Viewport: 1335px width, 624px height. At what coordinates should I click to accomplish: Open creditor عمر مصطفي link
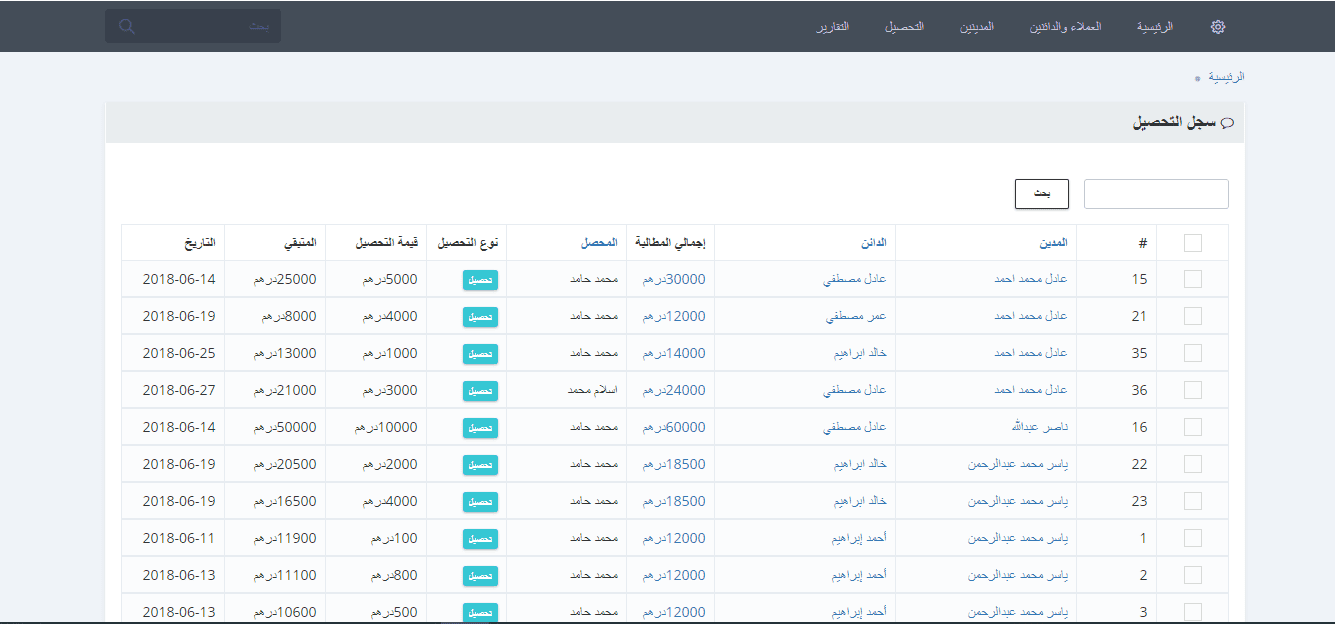pyautogui.click(x=855, y=317)
